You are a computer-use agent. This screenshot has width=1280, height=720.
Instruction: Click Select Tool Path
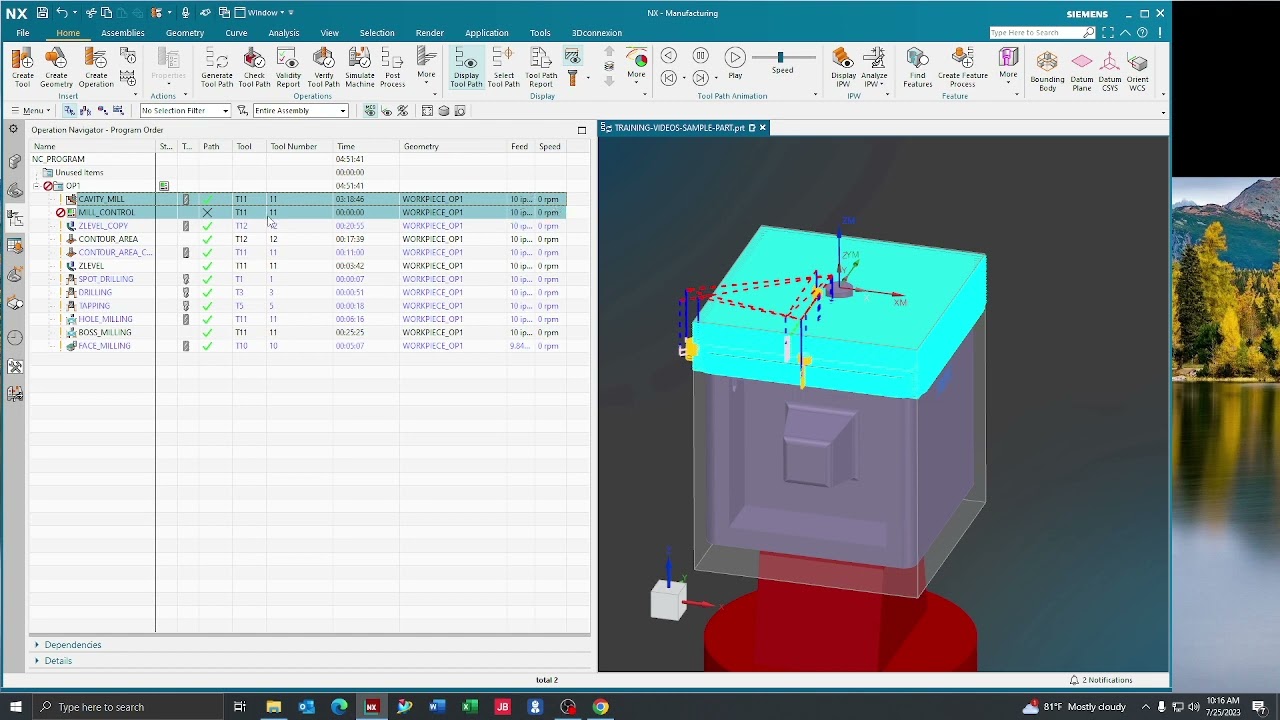504,67
